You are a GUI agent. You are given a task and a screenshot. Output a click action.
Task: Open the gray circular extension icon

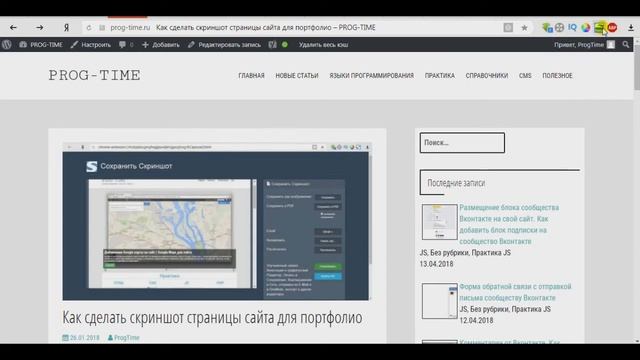[x=560, y=28]
